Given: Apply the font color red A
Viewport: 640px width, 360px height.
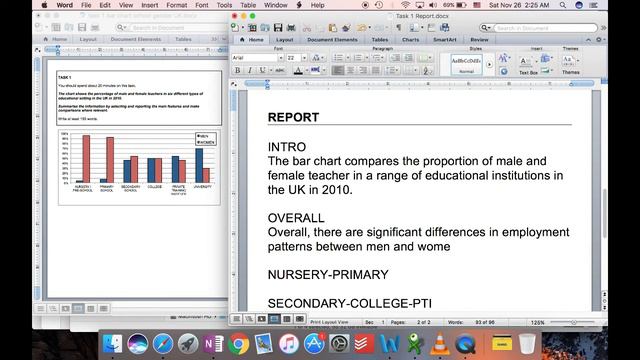Looking at the screenshot, I should point(298,70).
